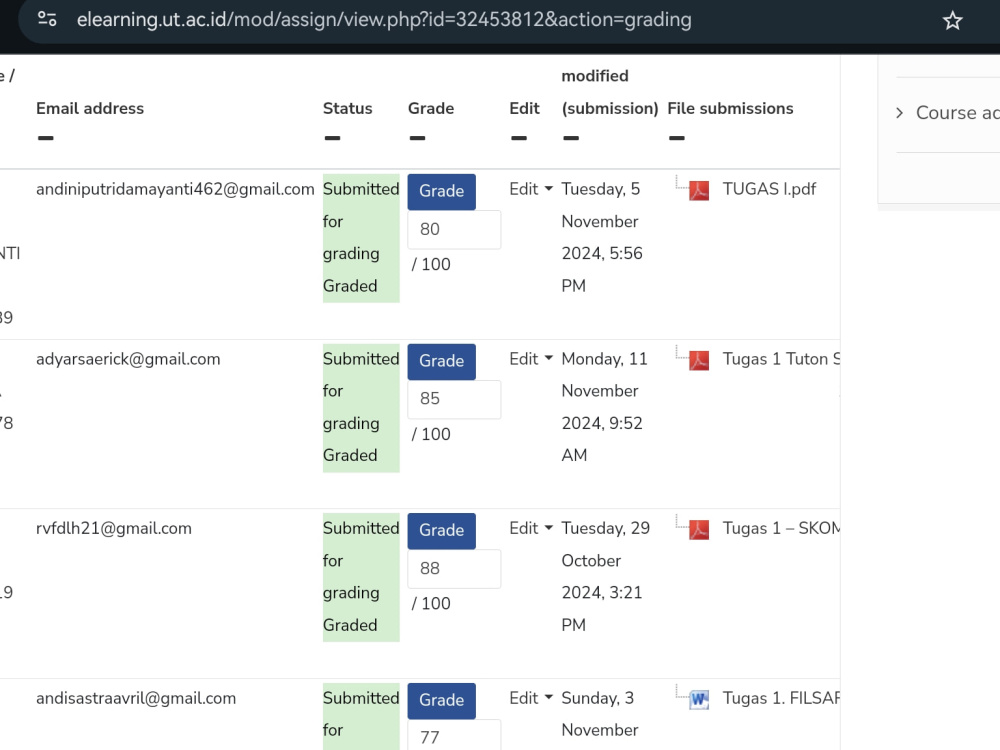Select email adyarsaerick@gmail.com

128,359
